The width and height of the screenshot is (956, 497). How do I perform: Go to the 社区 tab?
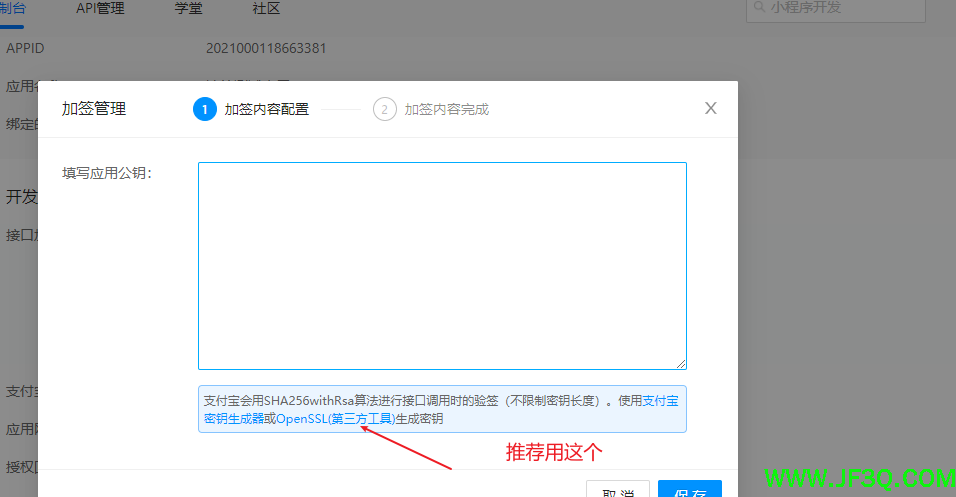[x=266, y=8]
